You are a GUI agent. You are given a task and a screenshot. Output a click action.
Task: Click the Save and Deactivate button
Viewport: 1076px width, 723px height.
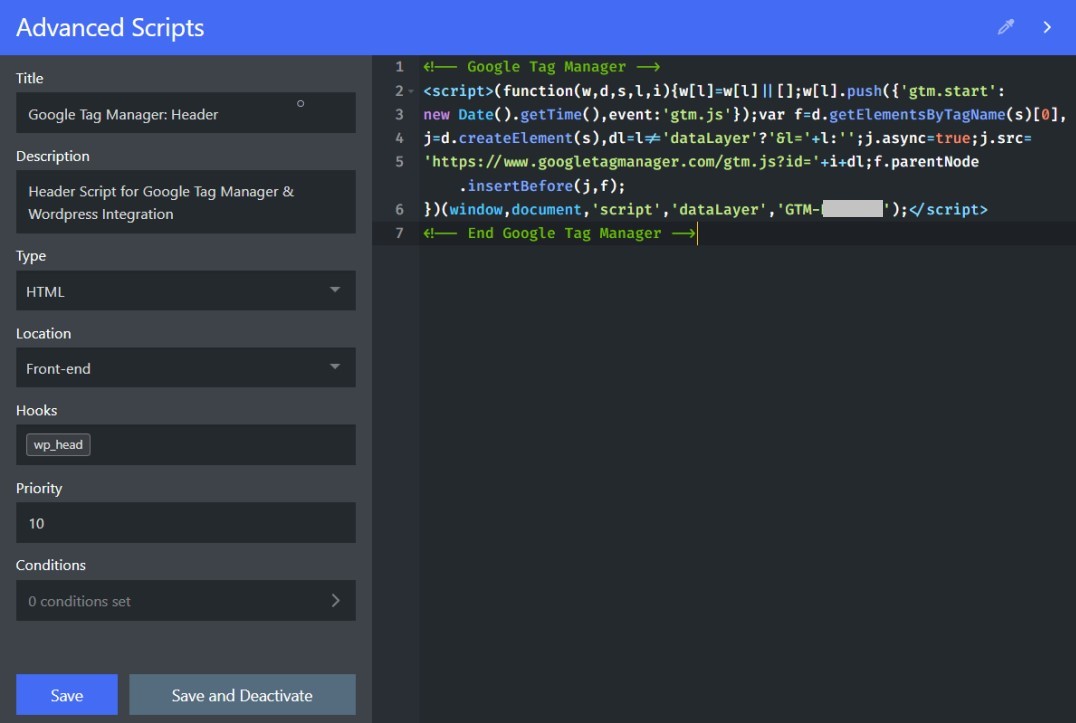click(242, 694)
